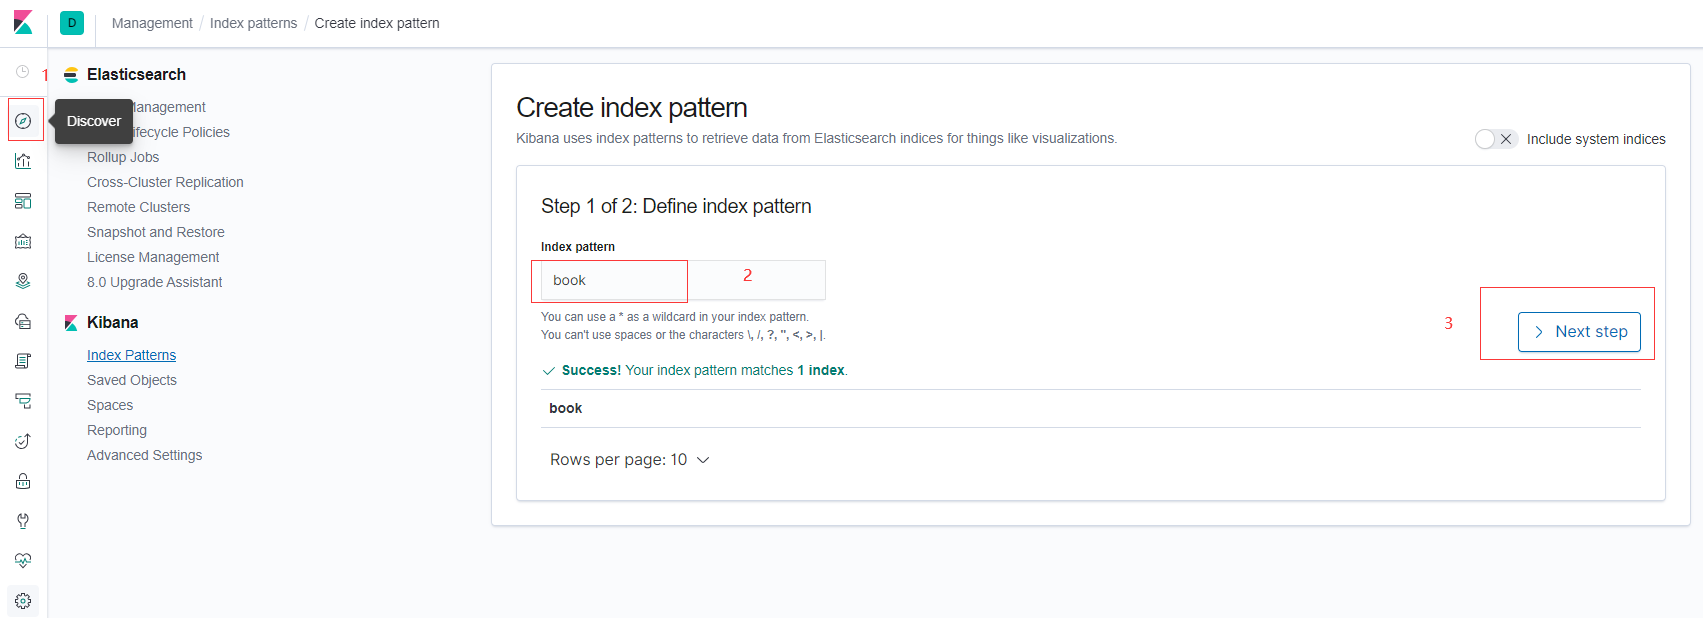Click the Management gear icon

[x=23, y=601]
